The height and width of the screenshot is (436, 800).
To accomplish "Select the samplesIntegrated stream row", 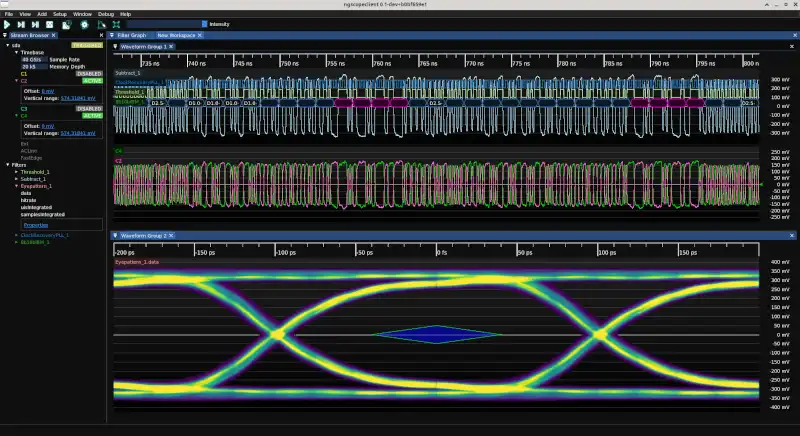I will [x=42, y=215].
